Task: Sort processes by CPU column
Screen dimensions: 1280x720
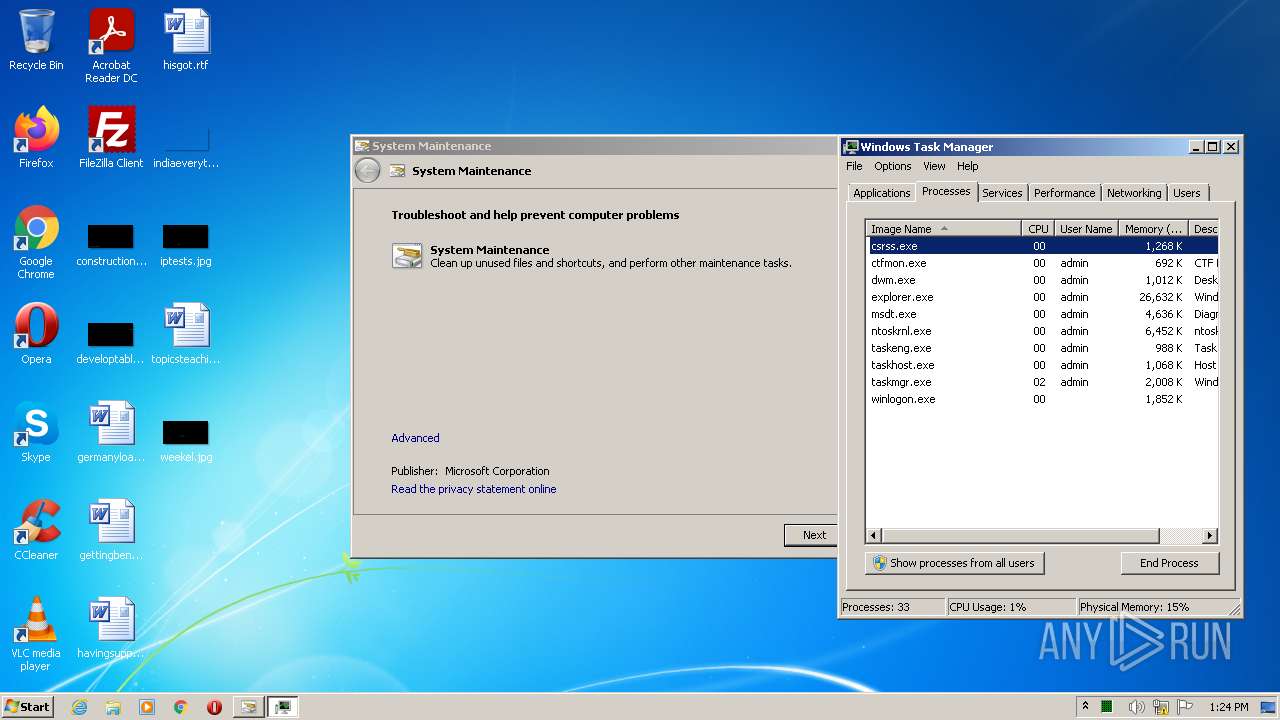Action: (x=1038, y=229)
